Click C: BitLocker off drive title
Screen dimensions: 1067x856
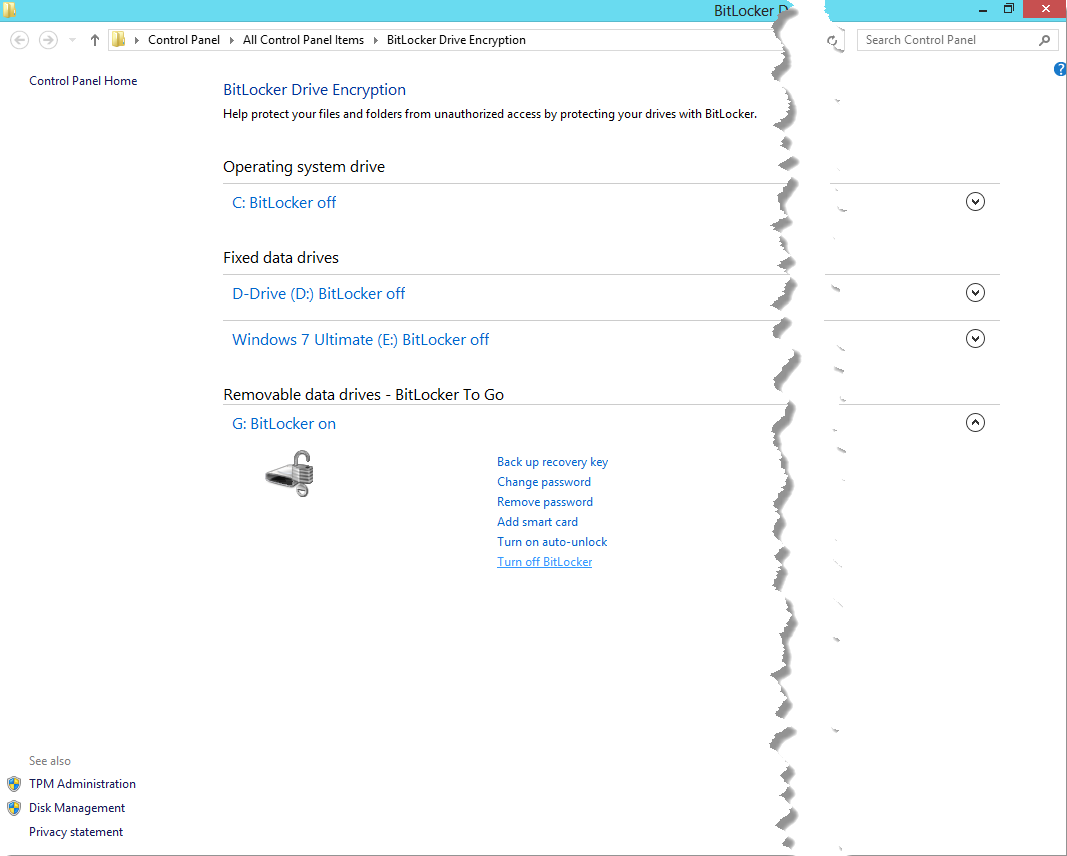[284, 203]
